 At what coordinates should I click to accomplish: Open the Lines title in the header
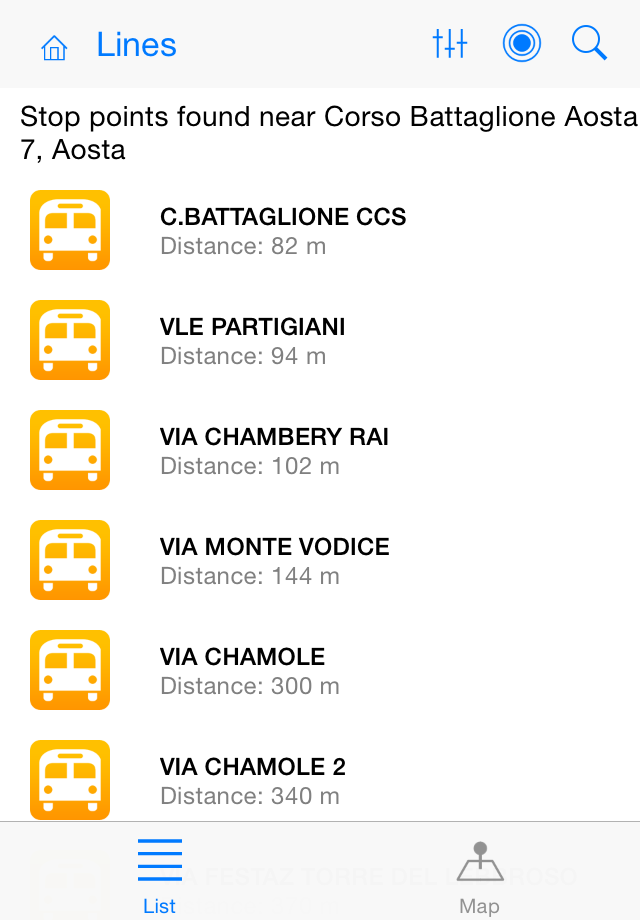tap(136, 45)
